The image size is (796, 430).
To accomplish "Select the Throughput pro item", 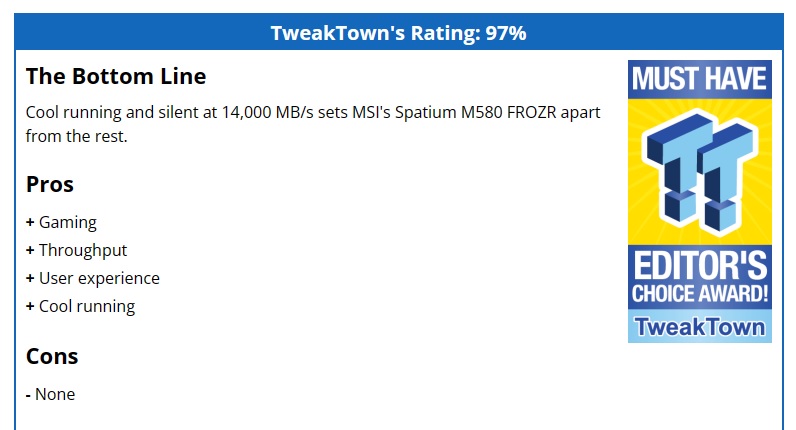I will (77, 250).
